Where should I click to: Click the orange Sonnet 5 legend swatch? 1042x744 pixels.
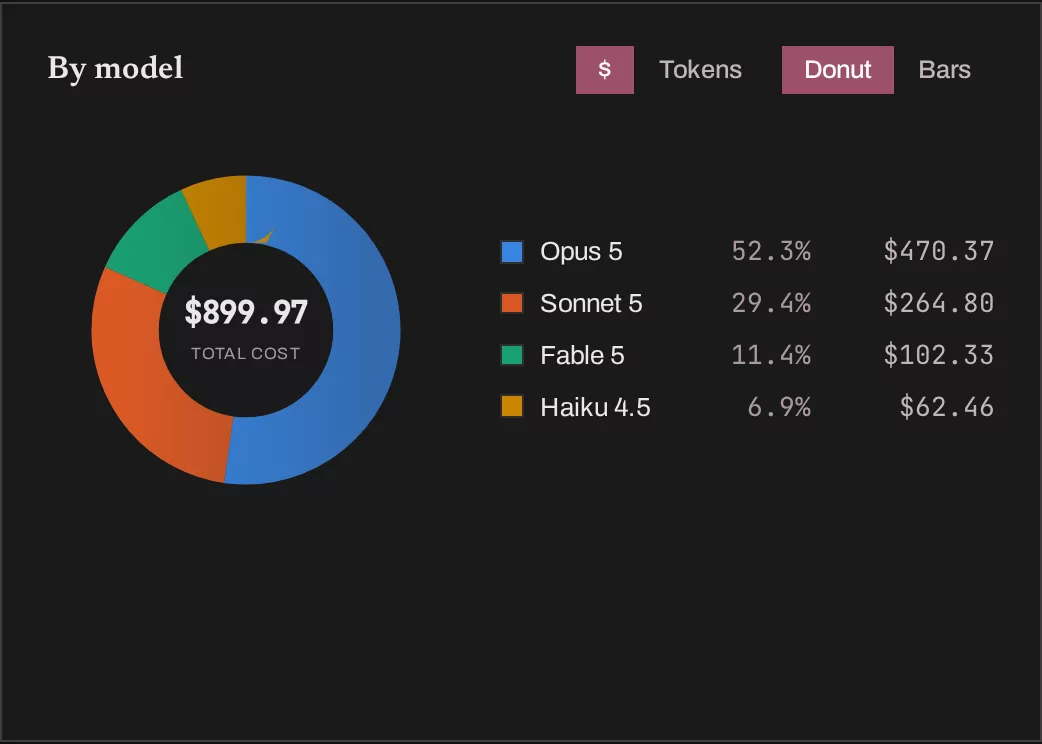coord(512,303)
